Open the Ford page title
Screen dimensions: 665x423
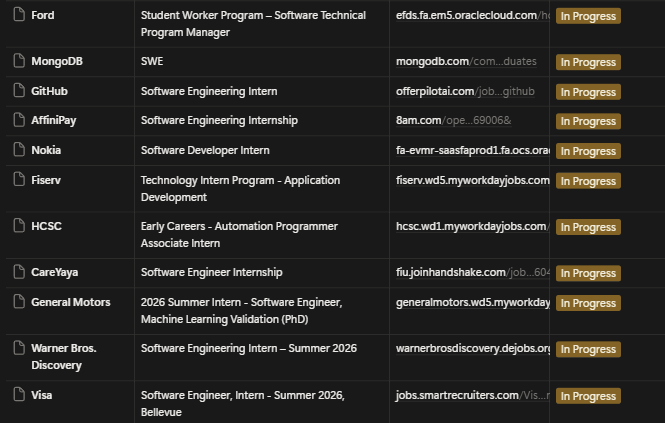43,15
